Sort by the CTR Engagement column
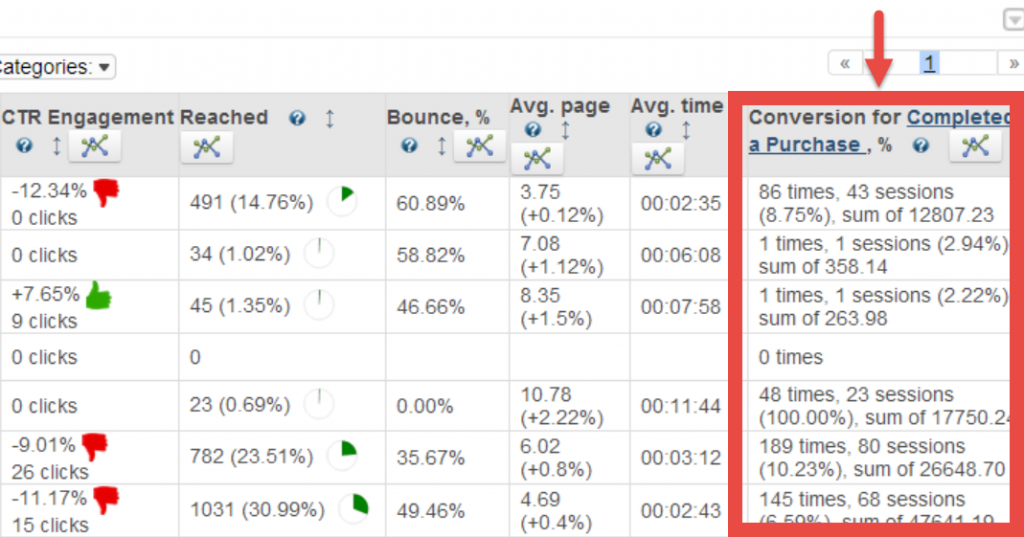 [x=56, y=146]
